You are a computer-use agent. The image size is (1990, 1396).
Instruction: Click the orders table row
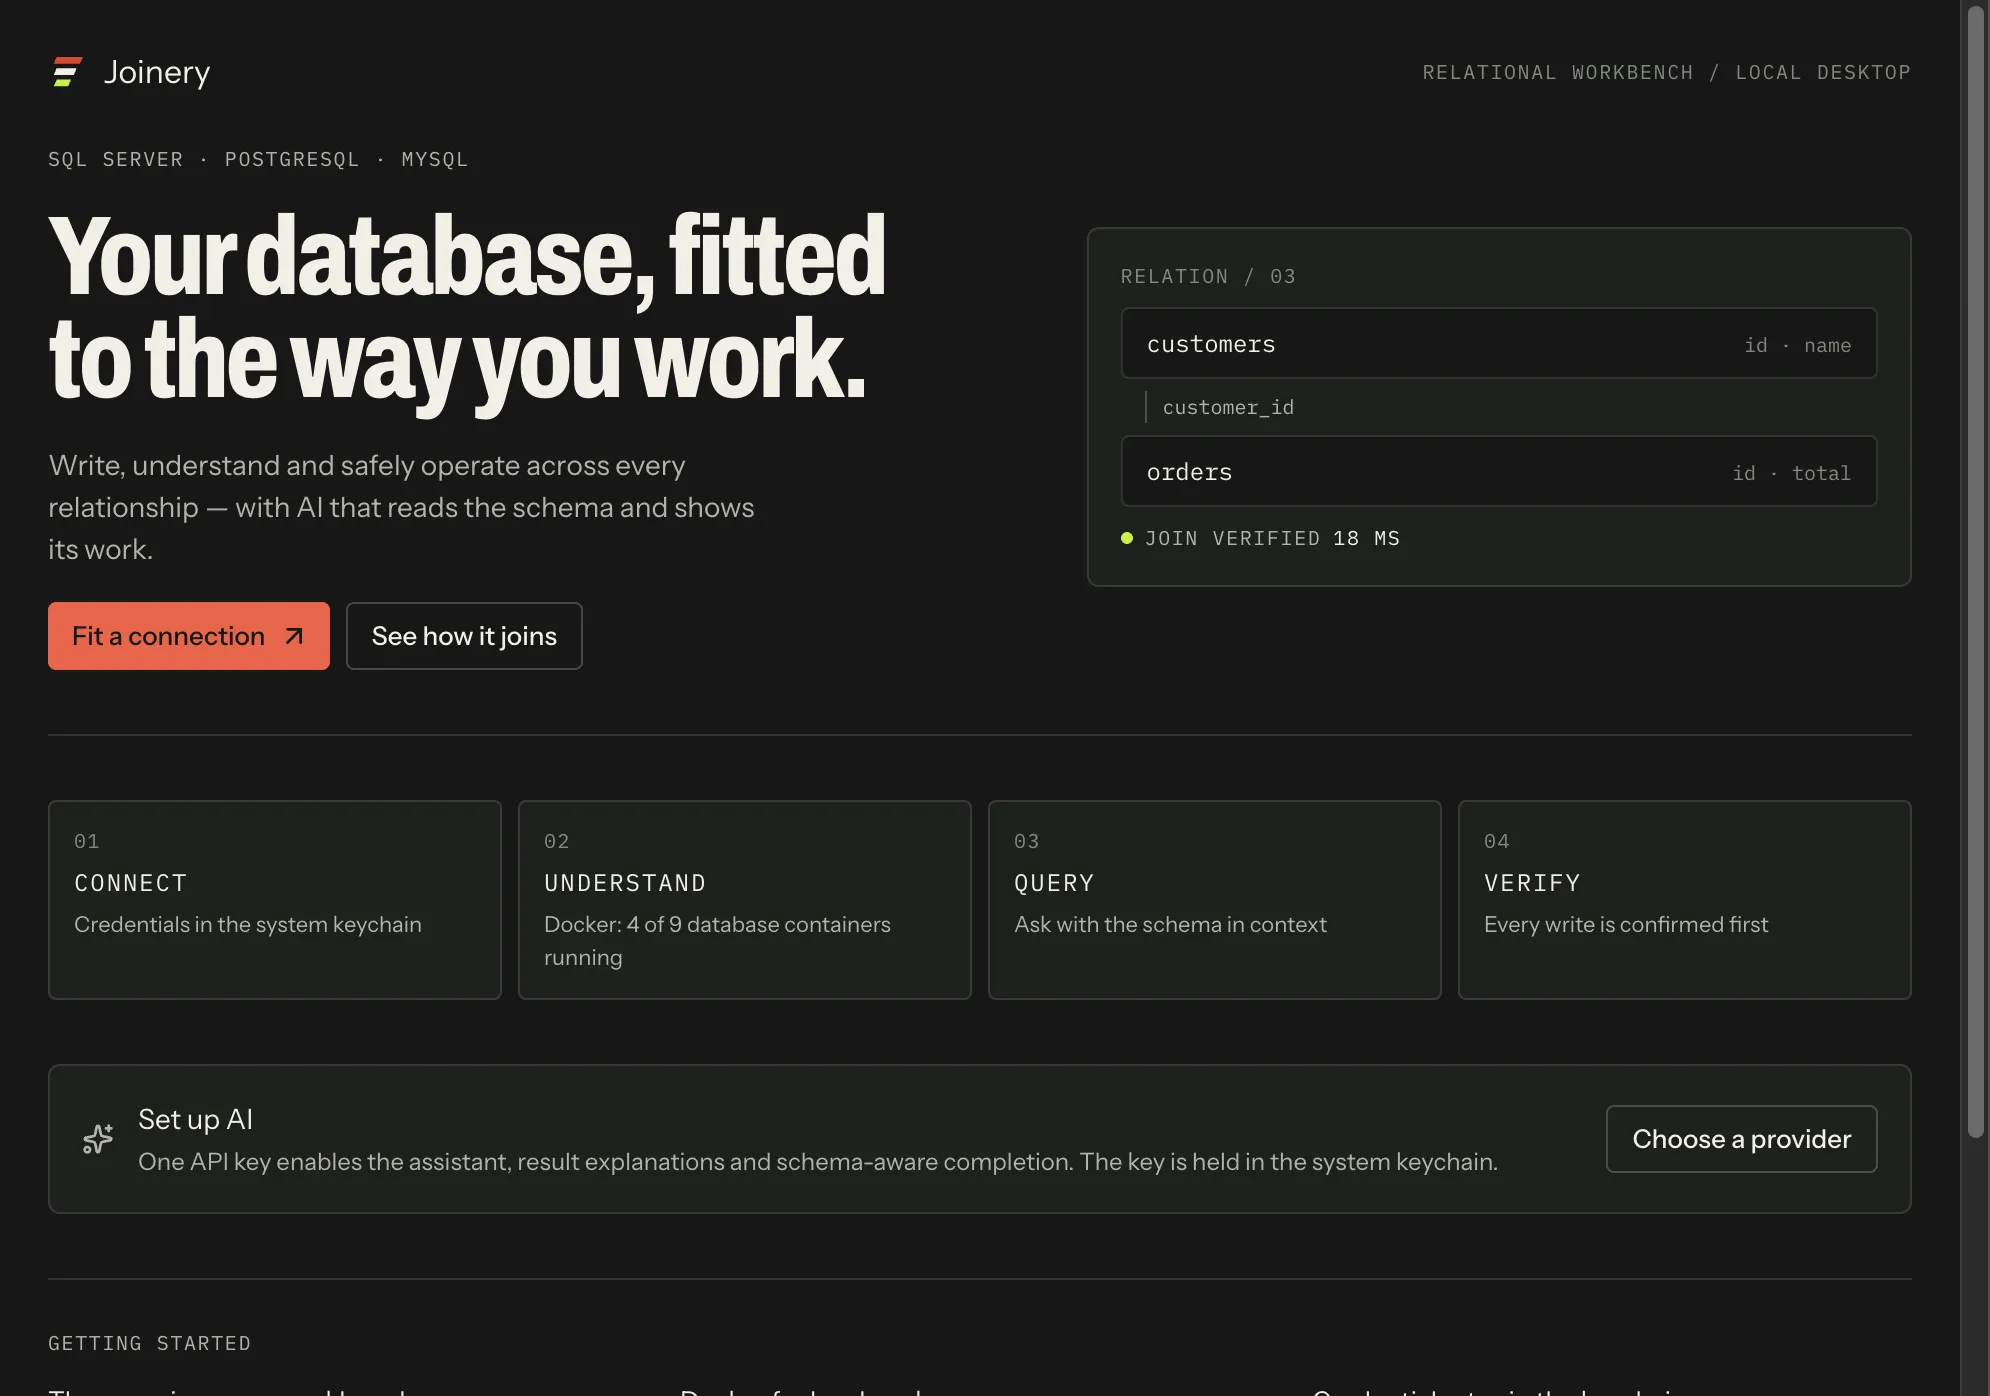(1499, 471)
